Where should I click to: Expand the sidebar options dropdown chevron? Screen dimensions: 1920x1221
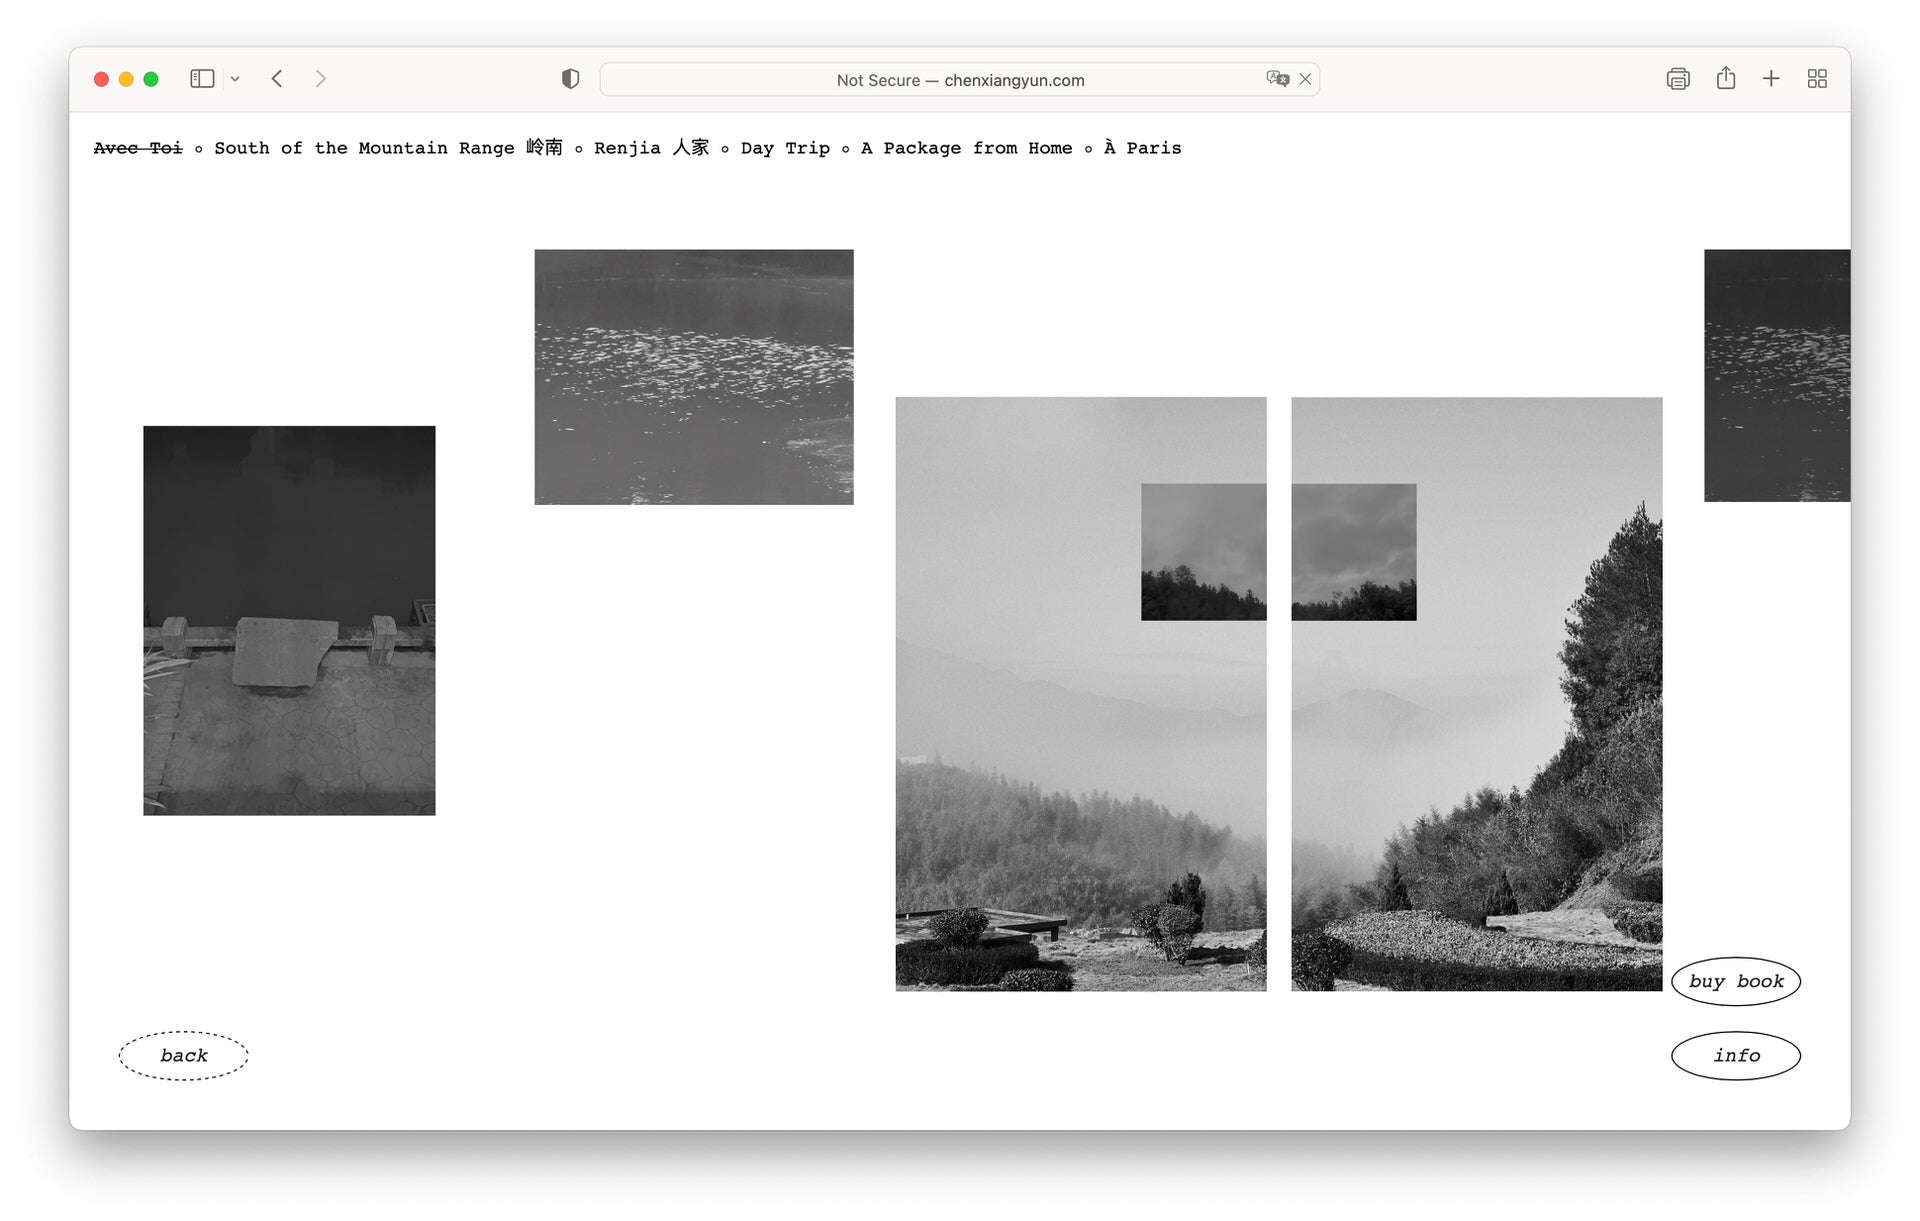[x=235, y=79]
